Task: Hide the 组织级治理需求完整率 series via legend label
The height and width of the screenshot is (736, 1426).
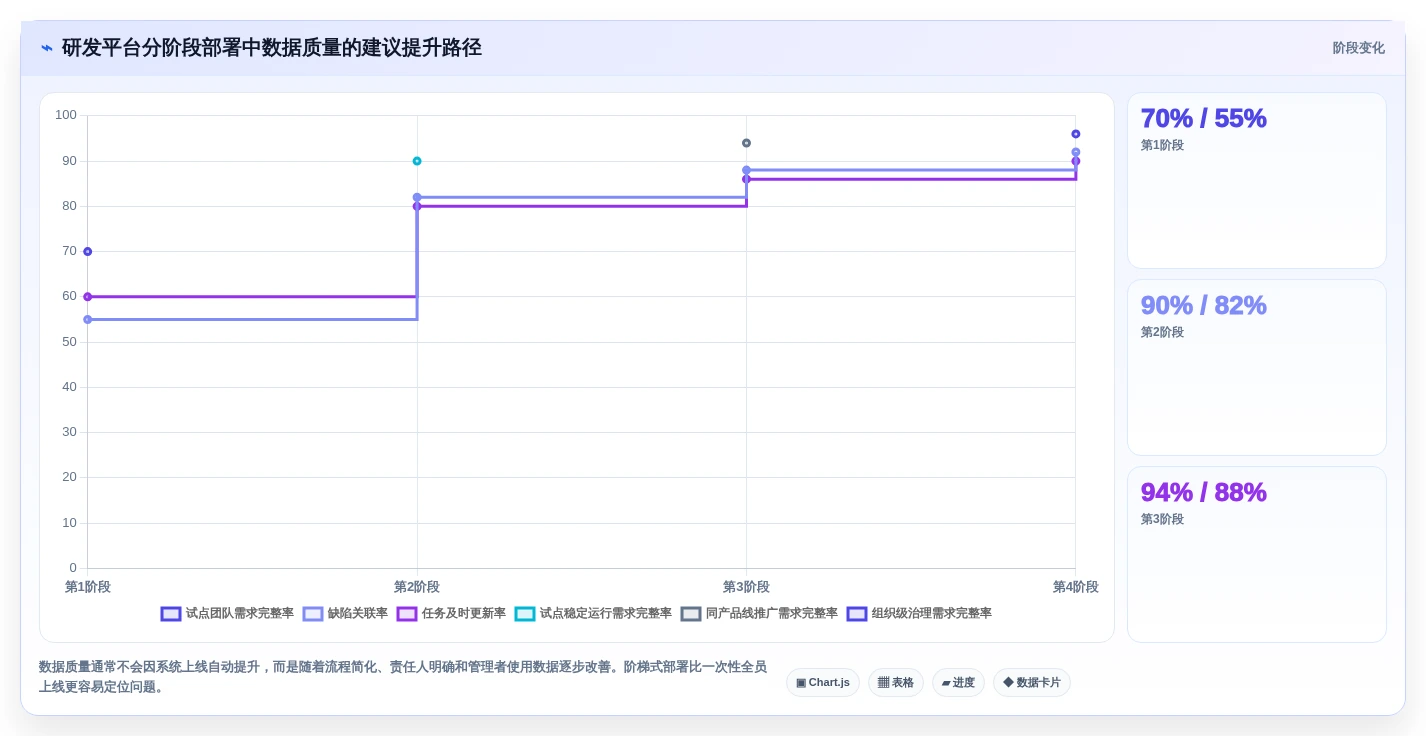Action: click(932, 614)
